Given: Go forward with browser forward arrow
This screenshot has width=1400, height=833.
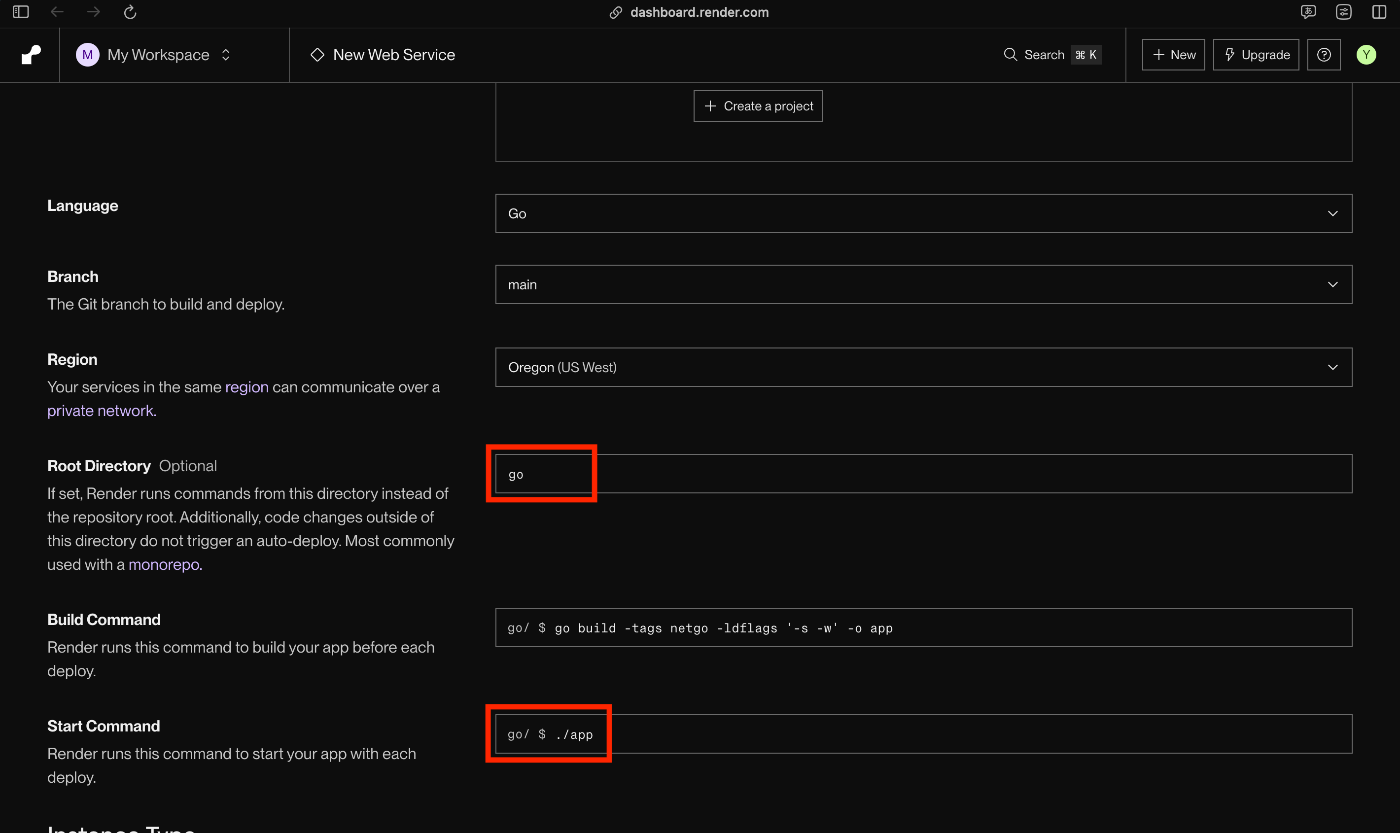Looking at the screenshot, I should pos(93,12).
